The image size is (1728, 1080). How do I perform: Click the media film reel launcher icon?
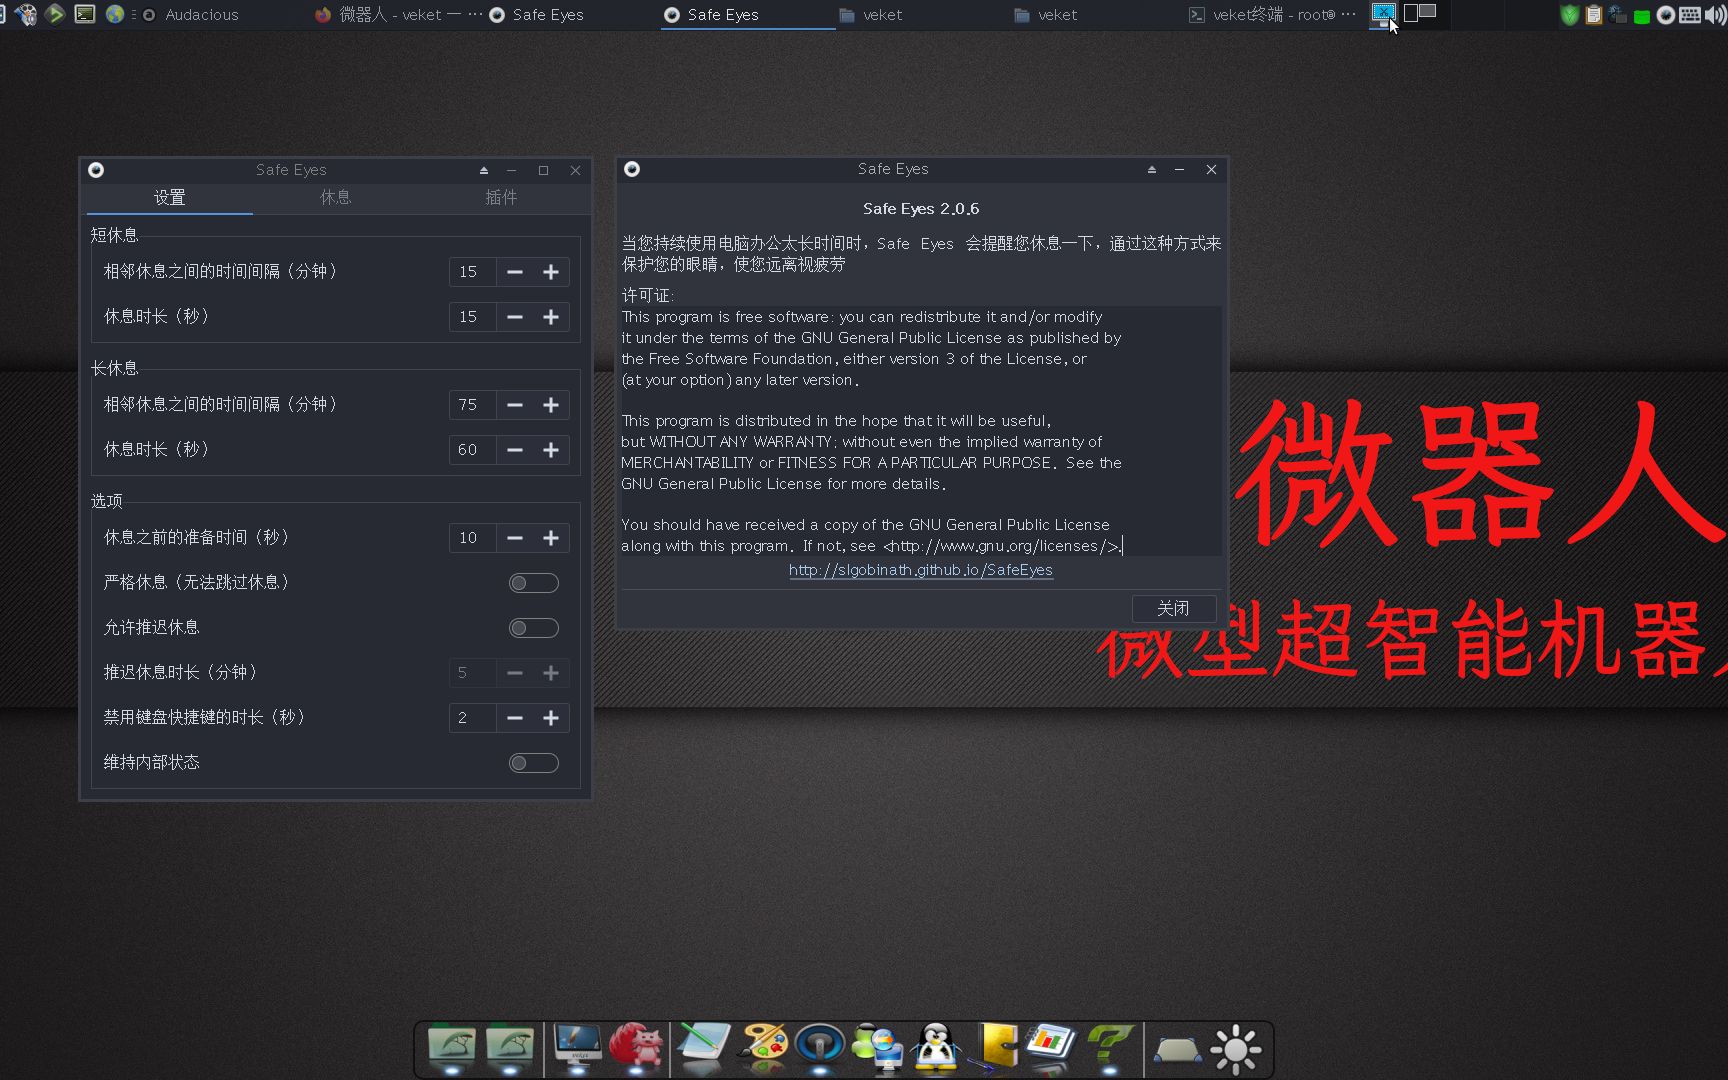point(26,14)
